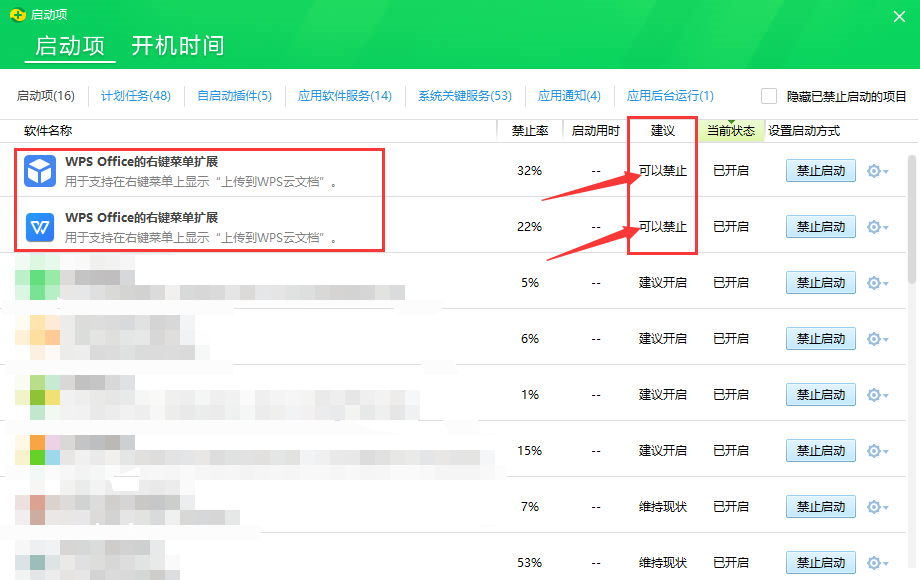920x580 pixels.
Task: Click the description under the cube-icon WPS entry
Action: (x=201, y=182)
